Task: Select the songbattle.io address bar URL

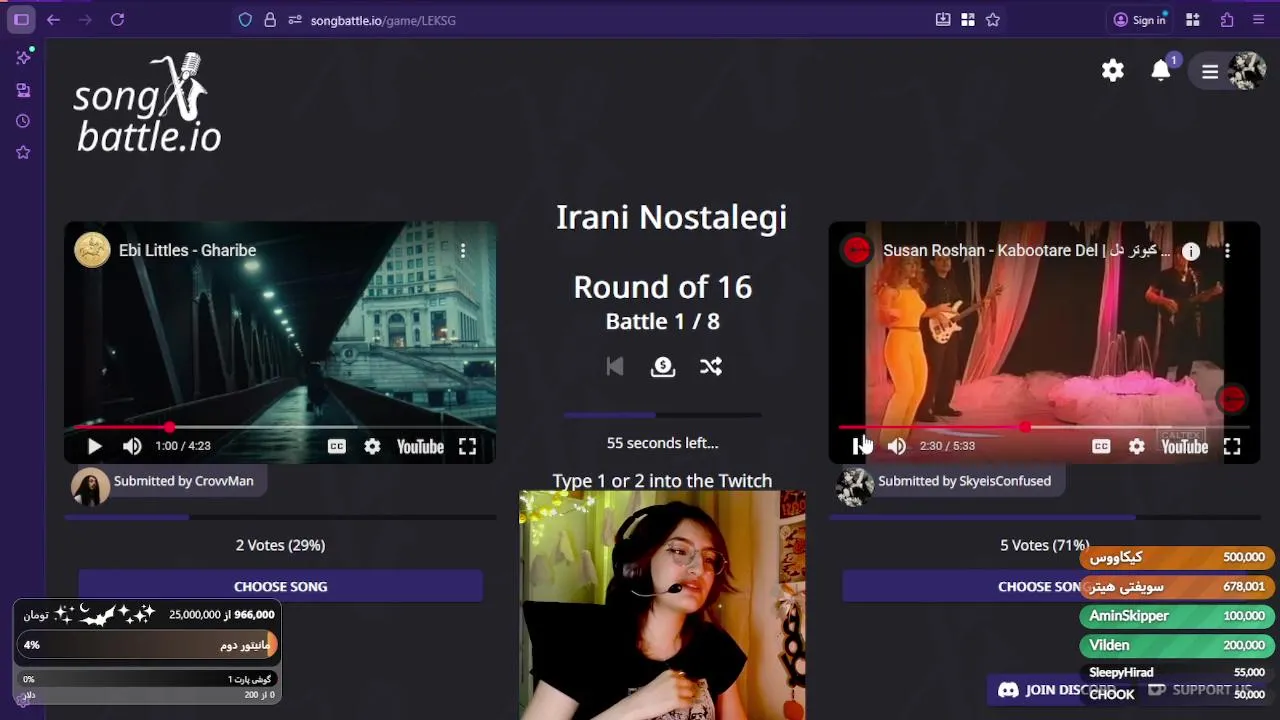Action: [383, 20]
